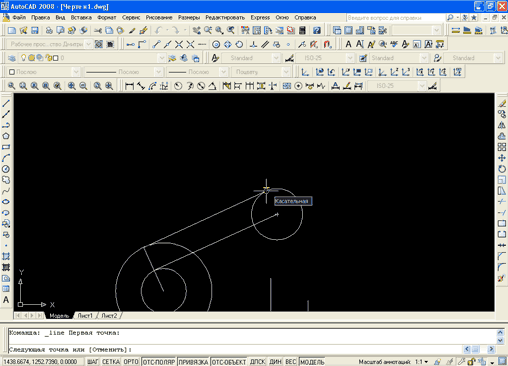The height and width of the screenshot is (366, 508).
Task: Toggle ОТС-ПОЛЯР polar tracking
Action: click(x=159, y=362)
